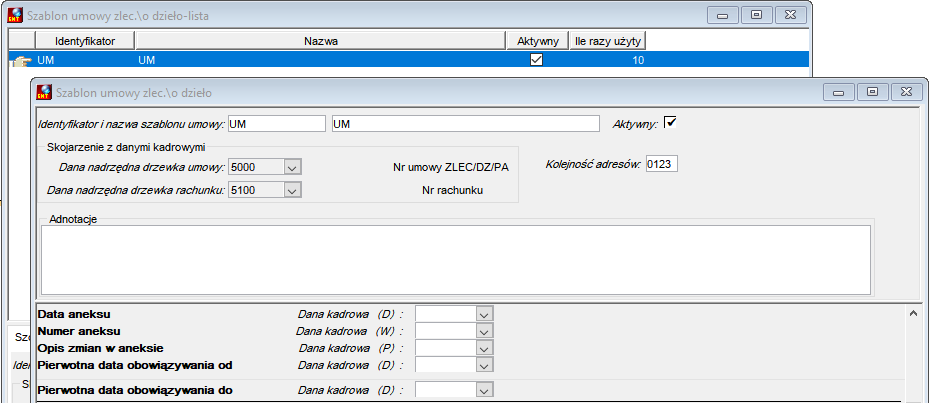Viewport: 930px width, 403px height.
Task: Click the Opis zmian w aneksie label
Action: pyautogui.click(x=100, y=348)
